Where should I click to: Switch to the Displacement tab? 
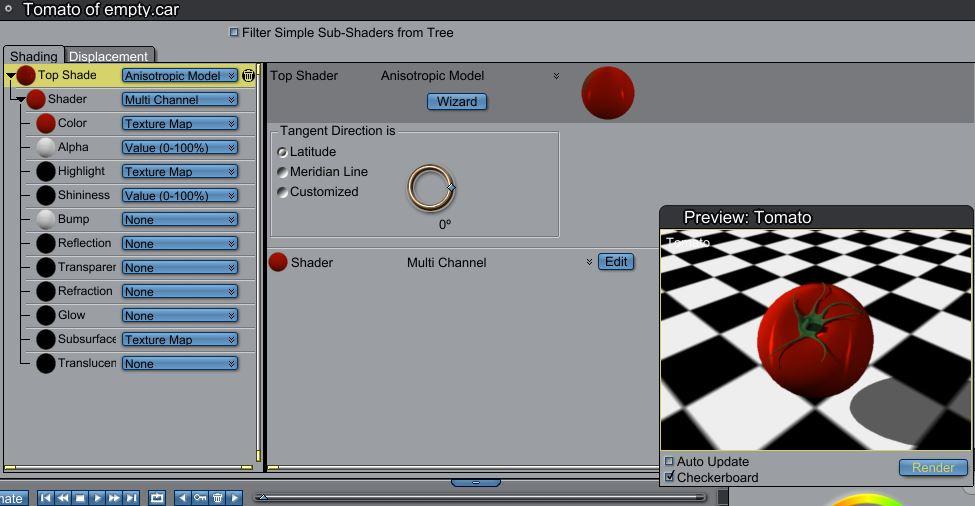coord(108,56)
